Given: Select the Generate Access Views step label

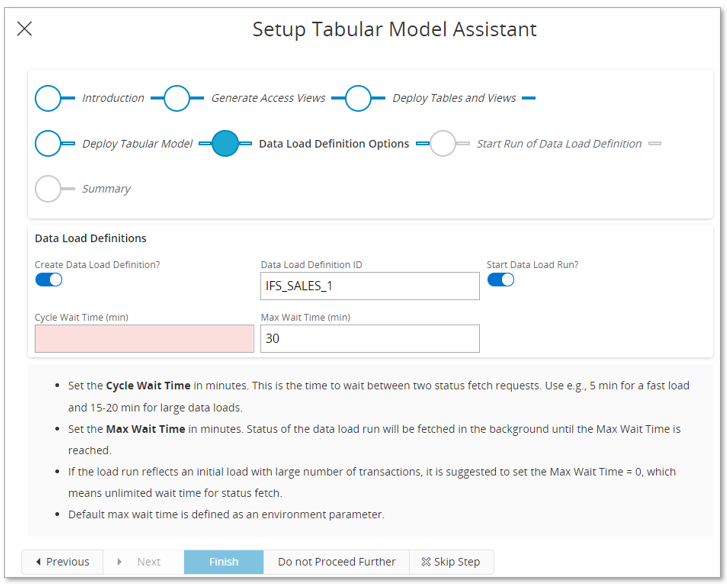Looking at the screenshot, I should [268, 98].
